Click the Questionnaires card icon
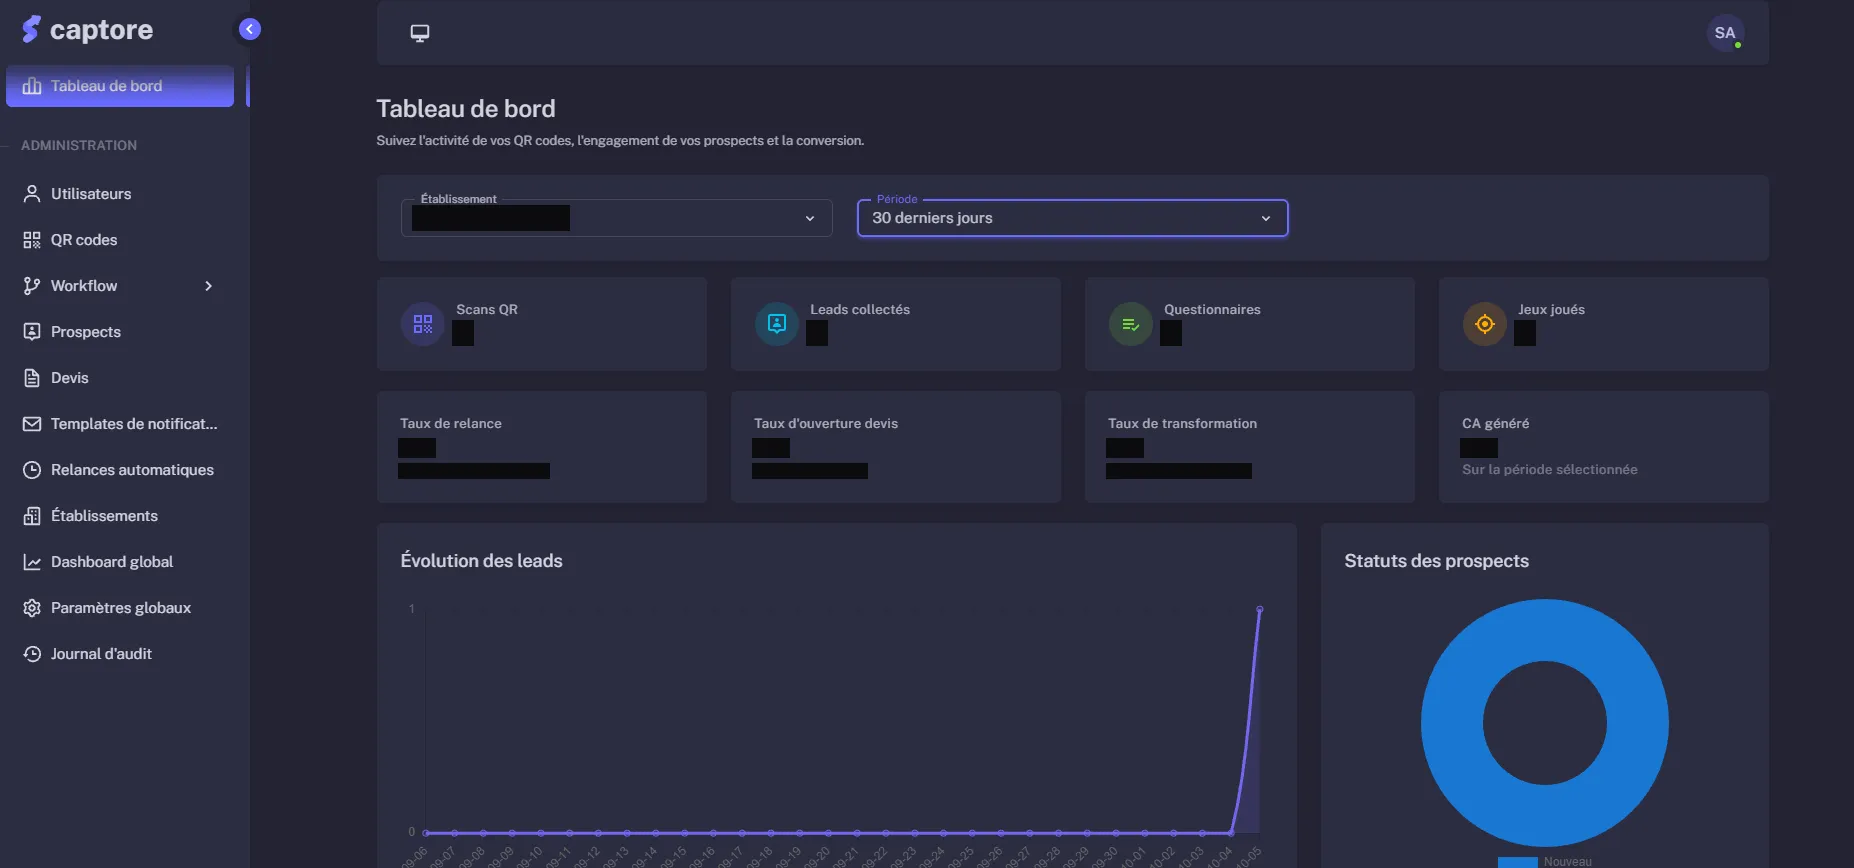The height and width of the screenshot is (868, 1854). (1131, 324)
